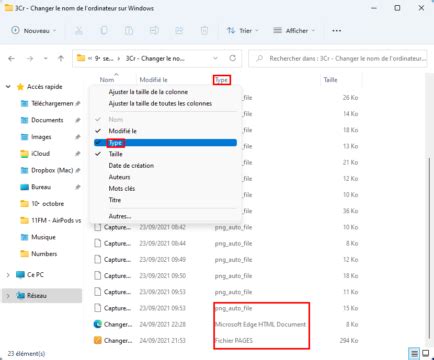The height and width of the screenshot is (360, 434).
Task: Click the '9e se...' breadcrumb segment
Action: click(104, 58)
